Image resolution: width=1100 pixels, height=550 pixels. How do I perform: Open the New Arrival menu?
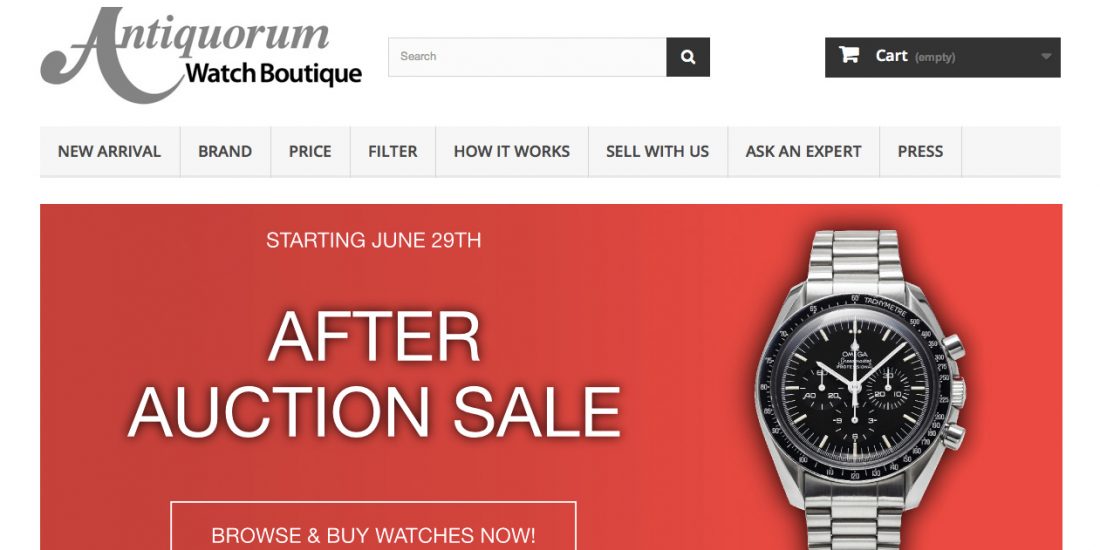109,152
